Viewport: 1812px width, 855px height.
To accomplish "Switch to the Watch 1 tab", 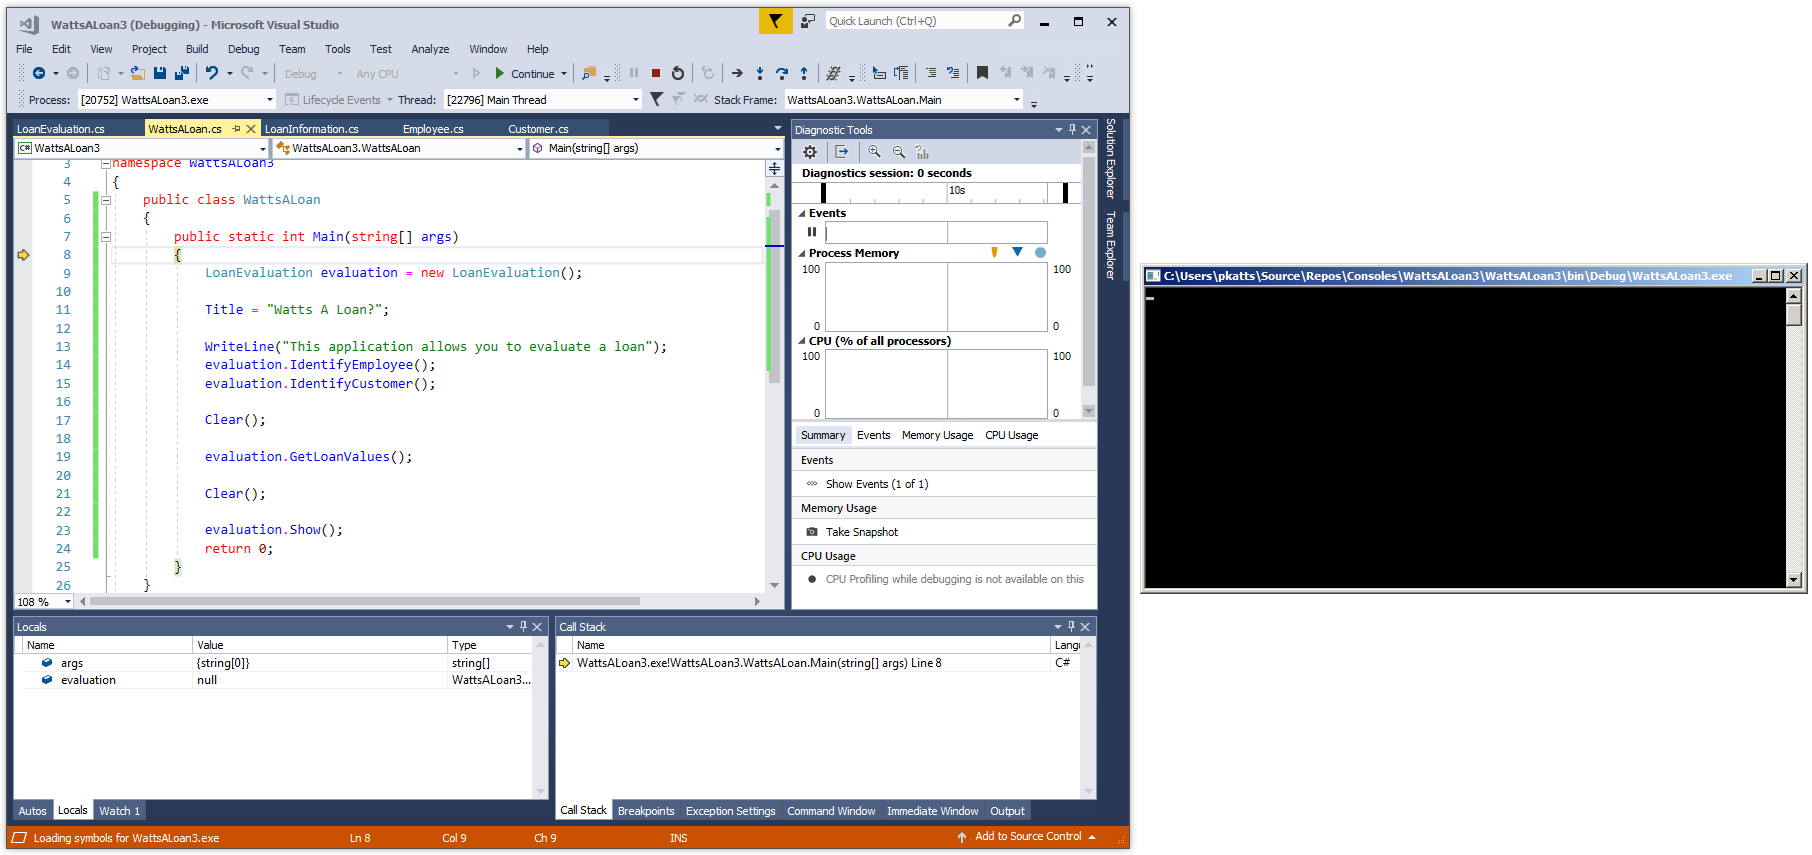I will pos(119,811).
